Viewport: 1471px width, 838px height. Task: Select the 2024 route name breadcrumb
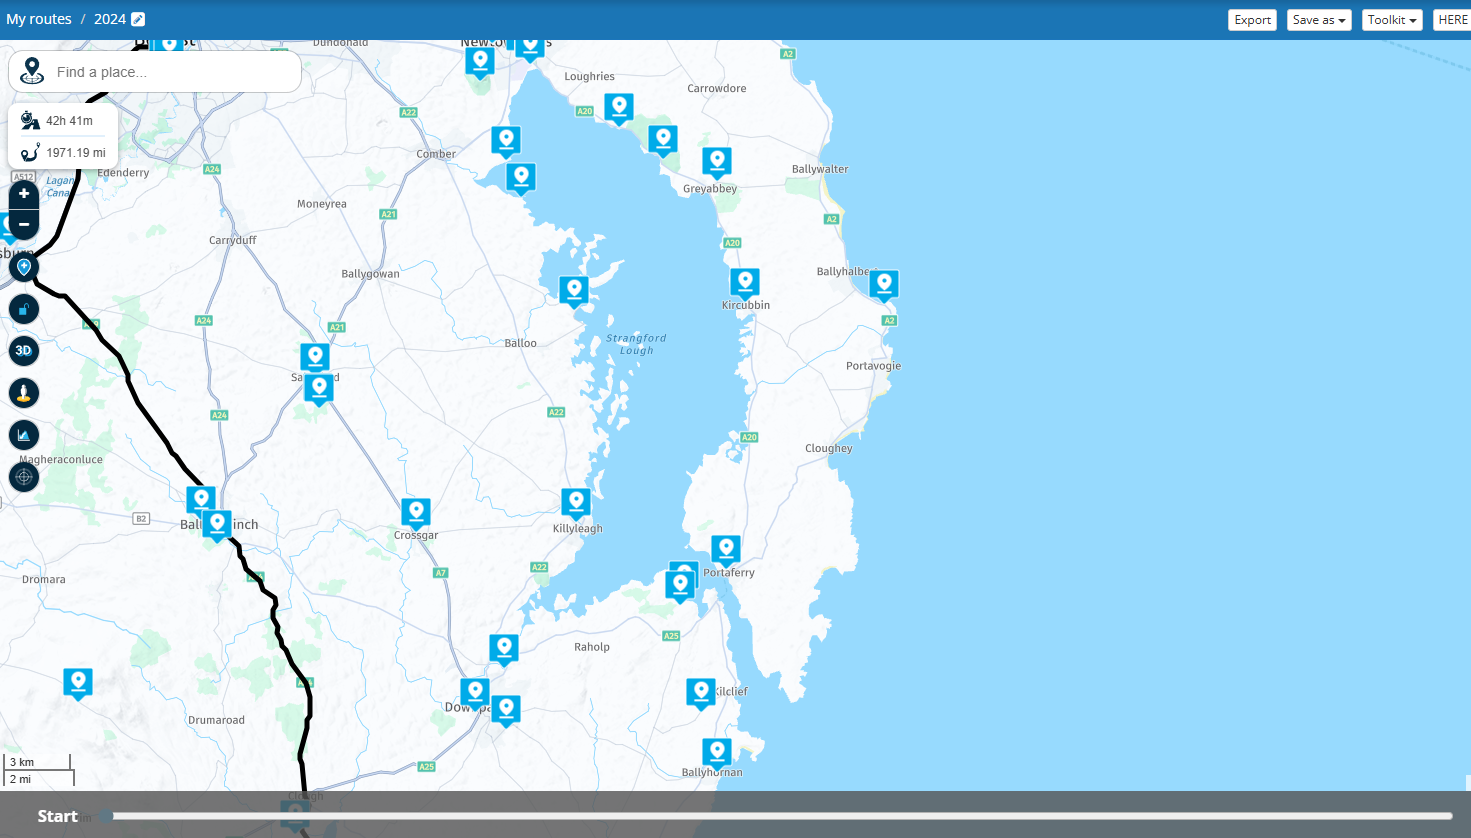(110, 20)
